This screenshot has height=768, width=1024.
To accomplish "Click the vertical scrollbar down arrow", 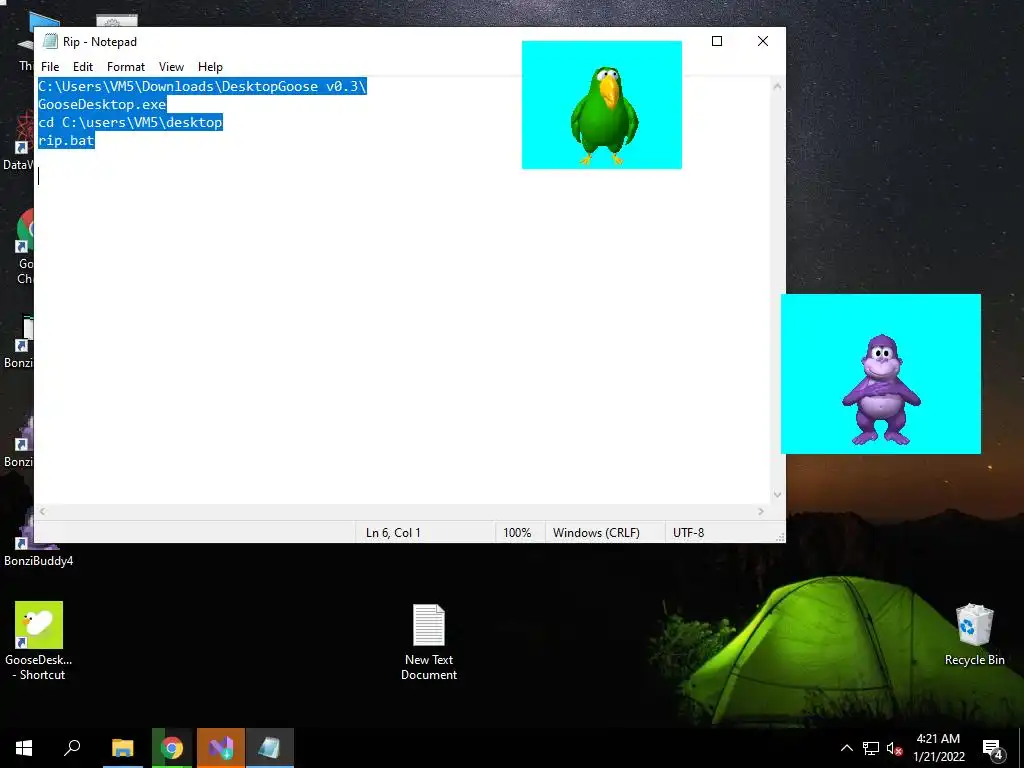I will 777,495.
